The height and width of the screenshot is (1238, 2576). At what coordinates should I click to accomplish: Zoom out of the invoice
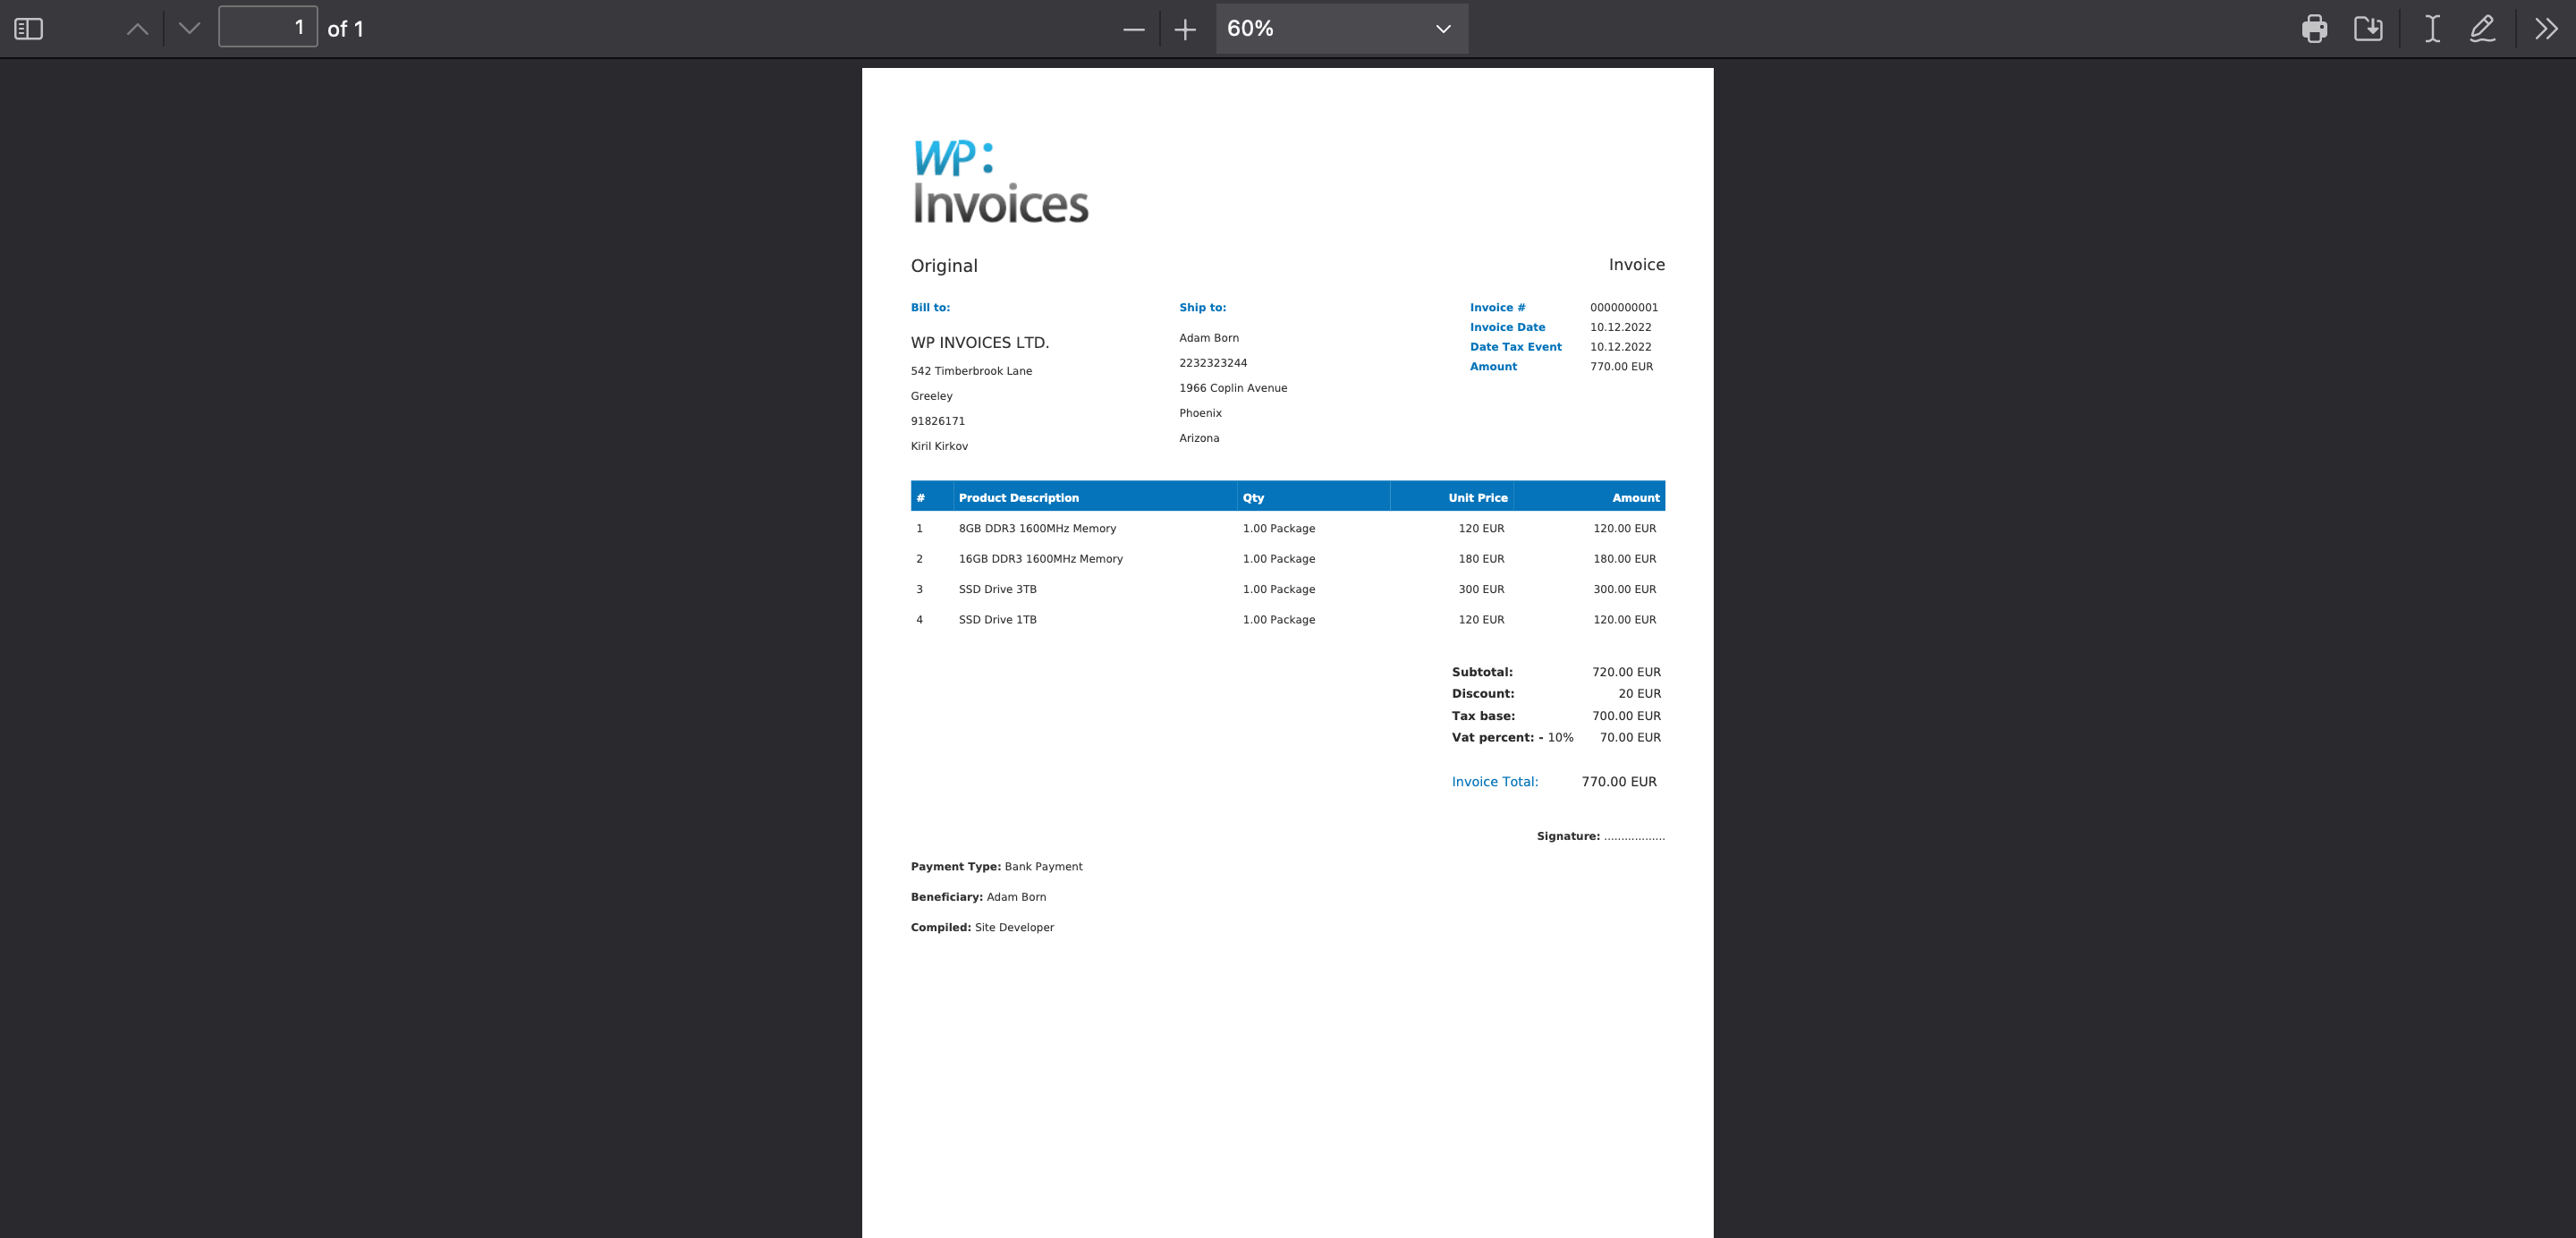[x=1133, y=29]
